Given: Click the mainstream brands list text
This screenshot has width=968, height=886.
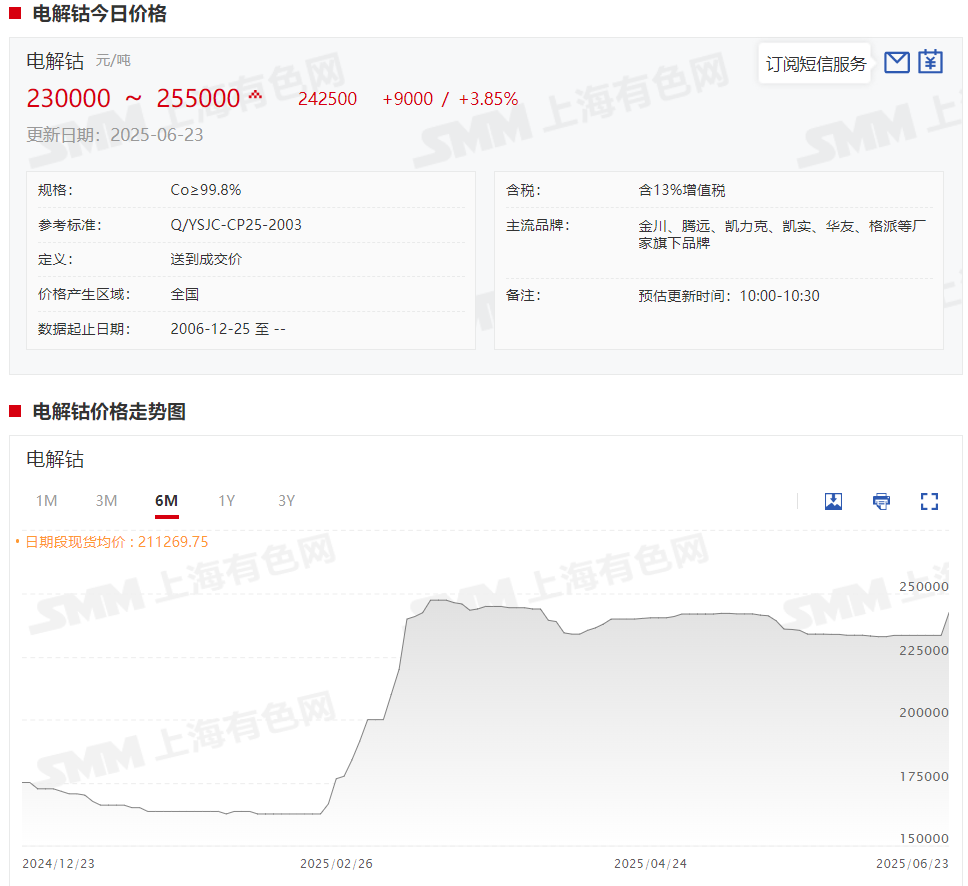Looking at the screenshot, I should 782,235.
